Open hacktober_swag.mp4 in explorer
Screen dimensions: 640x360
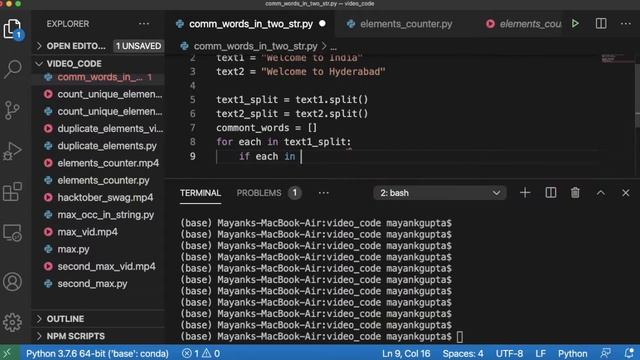98,197
